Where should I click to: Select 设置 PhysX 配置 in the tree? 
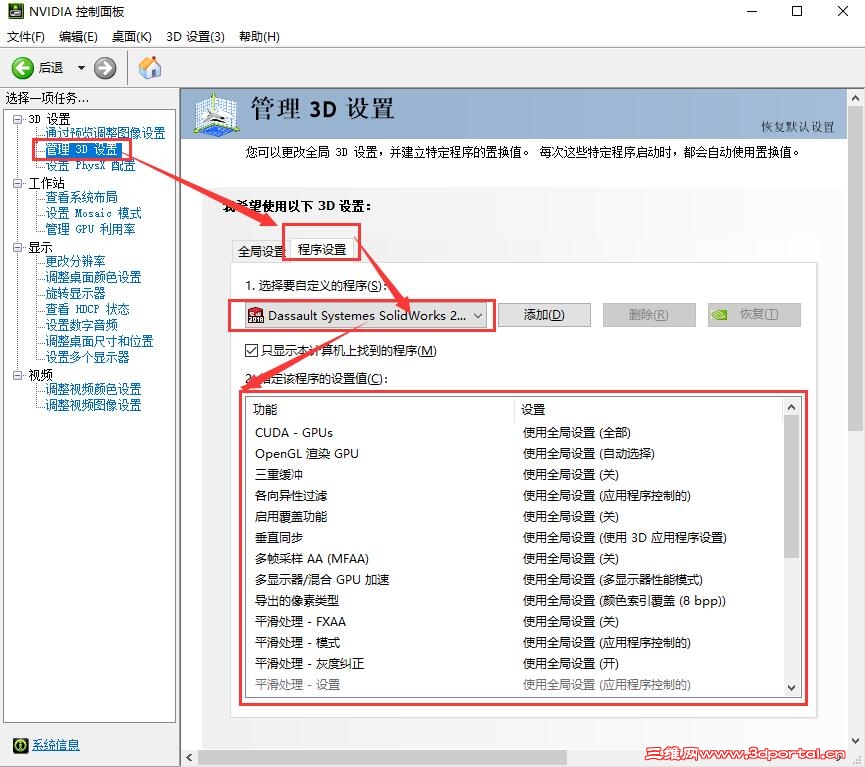click(x=90, y=166)
